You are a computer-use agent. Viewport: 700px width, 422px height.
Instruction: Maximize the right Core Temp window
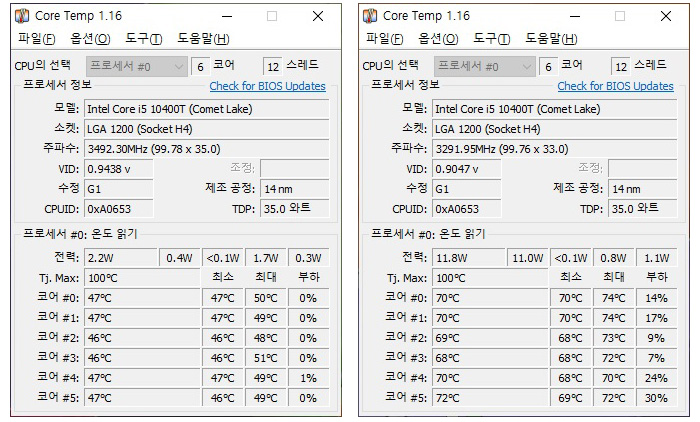point(620,16)
